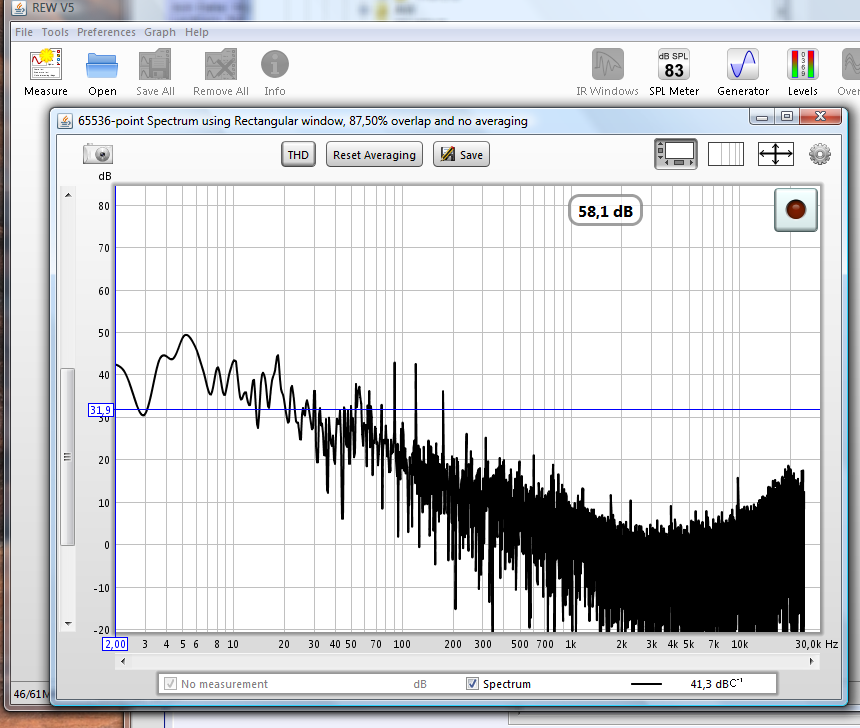Click the 31,9 dB cursor label
The width and height of the screenshot is (860, 728).
100,410
